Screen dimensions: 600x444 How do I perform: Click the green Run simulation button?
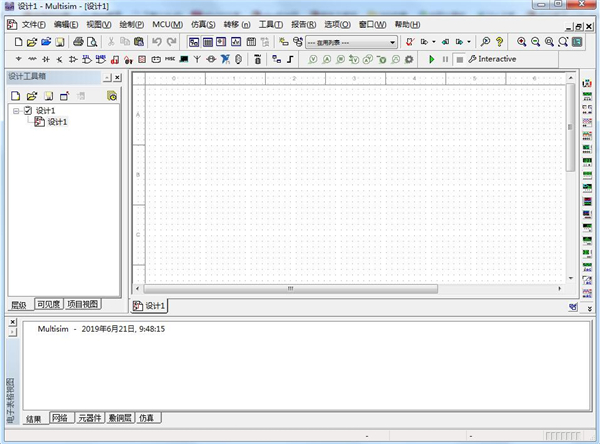tap(430, 60)
